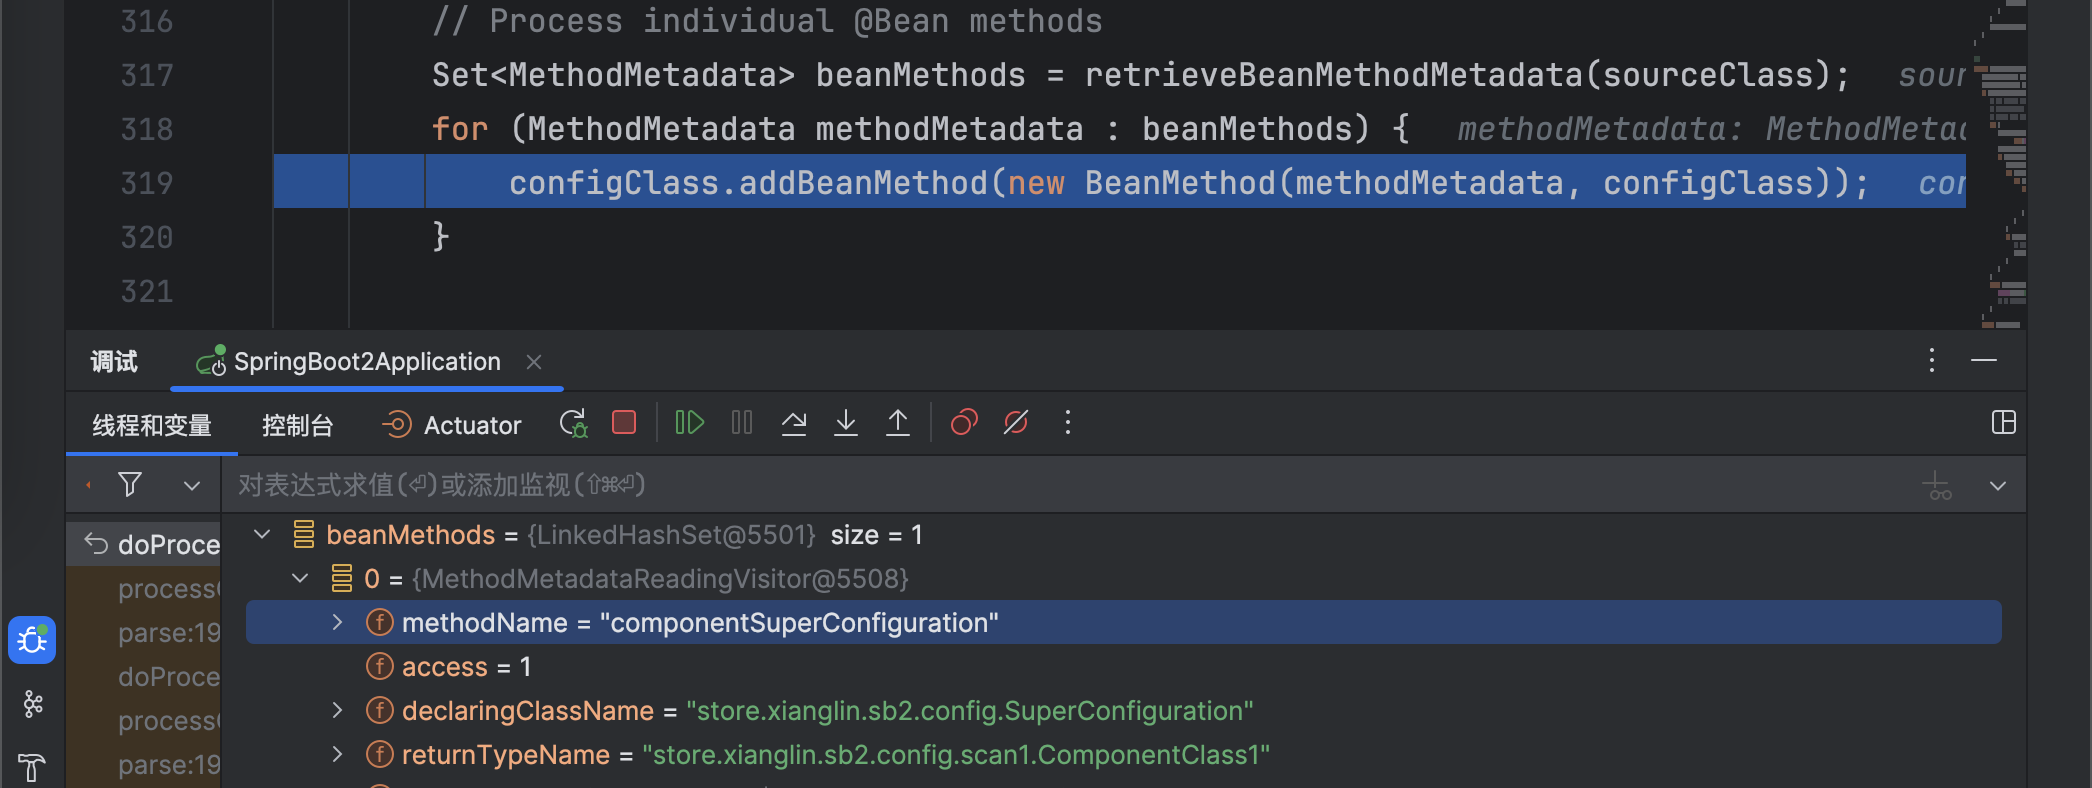Step out of current method
The image size is (2092, 788).
[898, 423]
